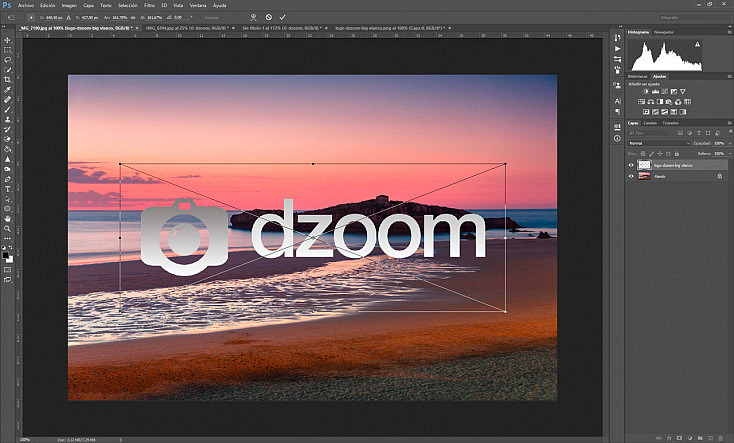This screenshot has height=443, width=734.
Task: Select the Crop tool
Action: click(x=7, y=80)
